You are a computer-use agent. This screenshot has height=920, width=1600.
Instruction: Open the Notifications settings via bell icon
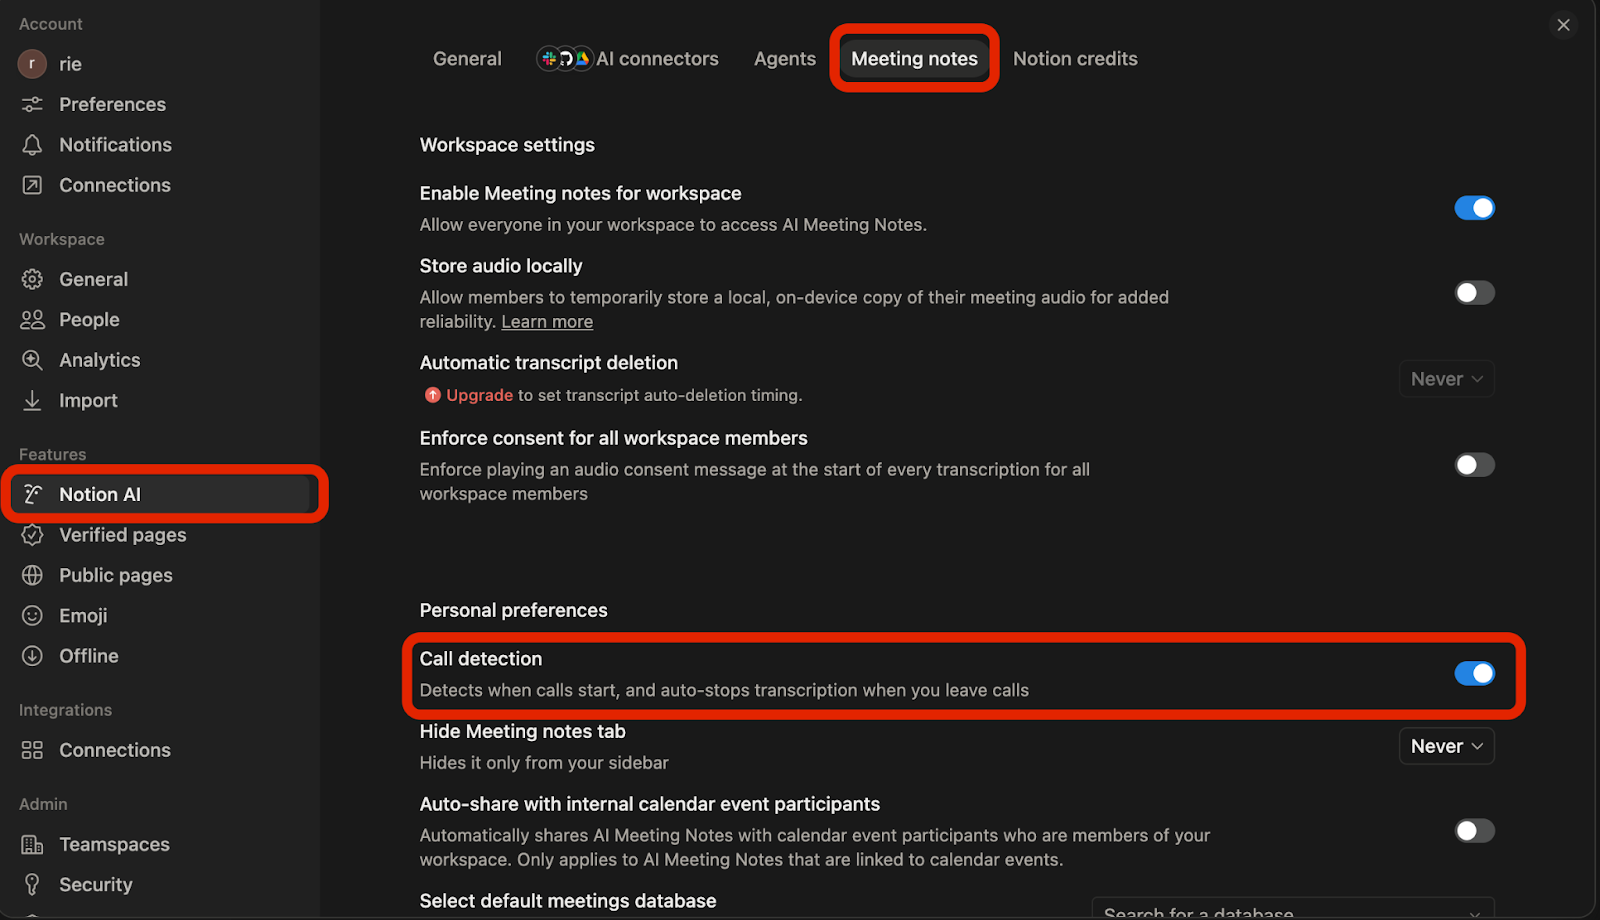pos(31,144)
